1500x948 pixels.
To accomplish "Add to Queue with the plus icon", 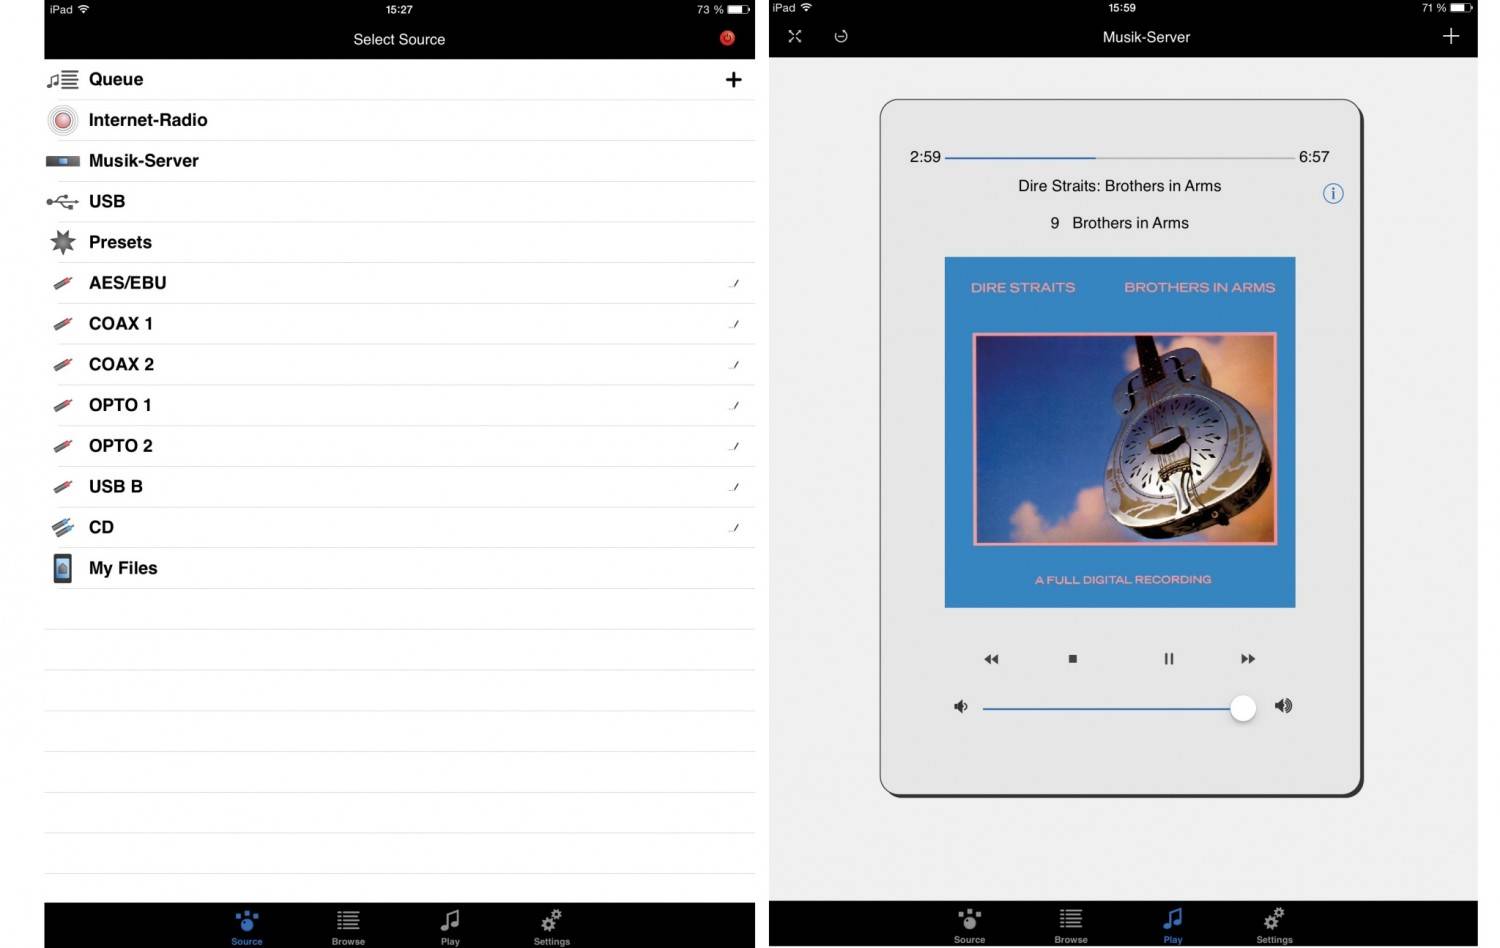I will point(733,79).
